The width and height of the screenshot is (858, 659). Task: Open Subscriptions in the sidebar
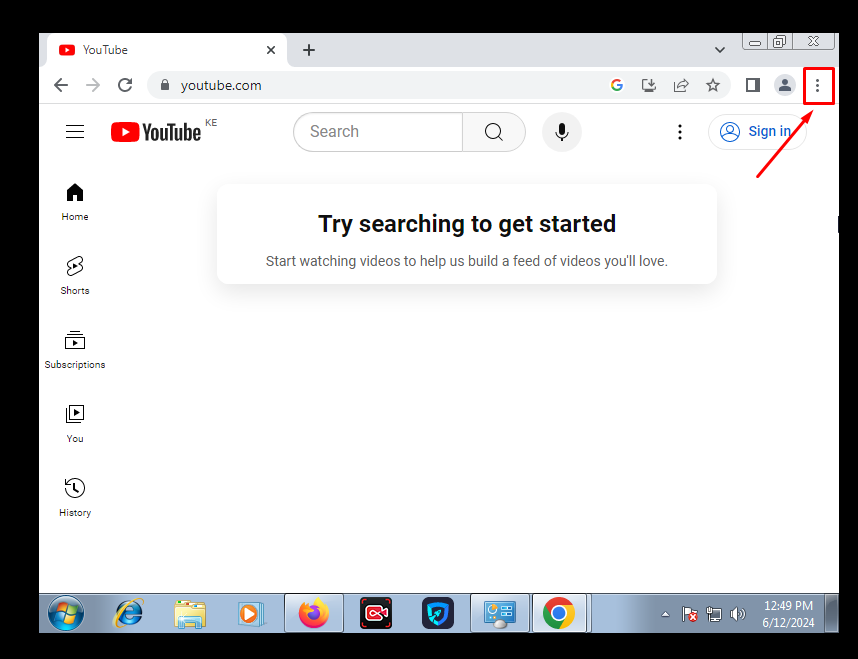tap(75, 350)
